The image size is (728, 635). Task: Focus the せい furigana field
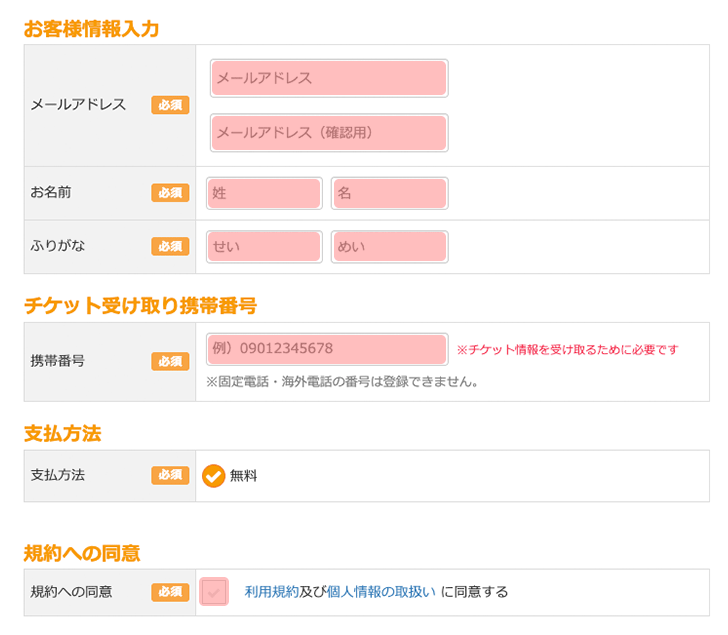pyautogui.click(x=264, y=247)
